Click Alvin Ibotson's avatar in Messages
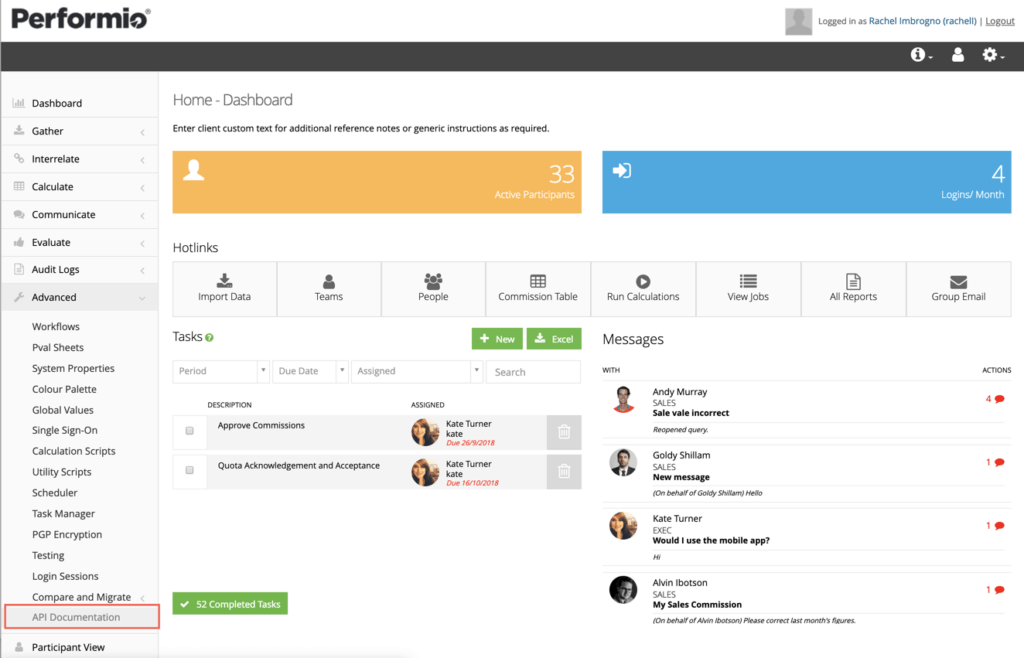Viewport: 1024px width, 658px height. point(623,589)
